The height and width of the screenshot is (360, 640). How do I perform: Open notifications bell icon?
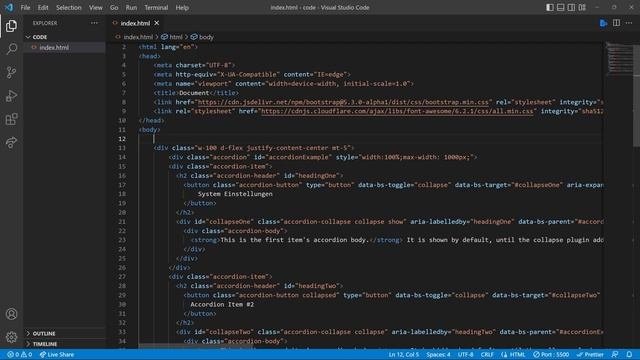(x=629, y=355)
